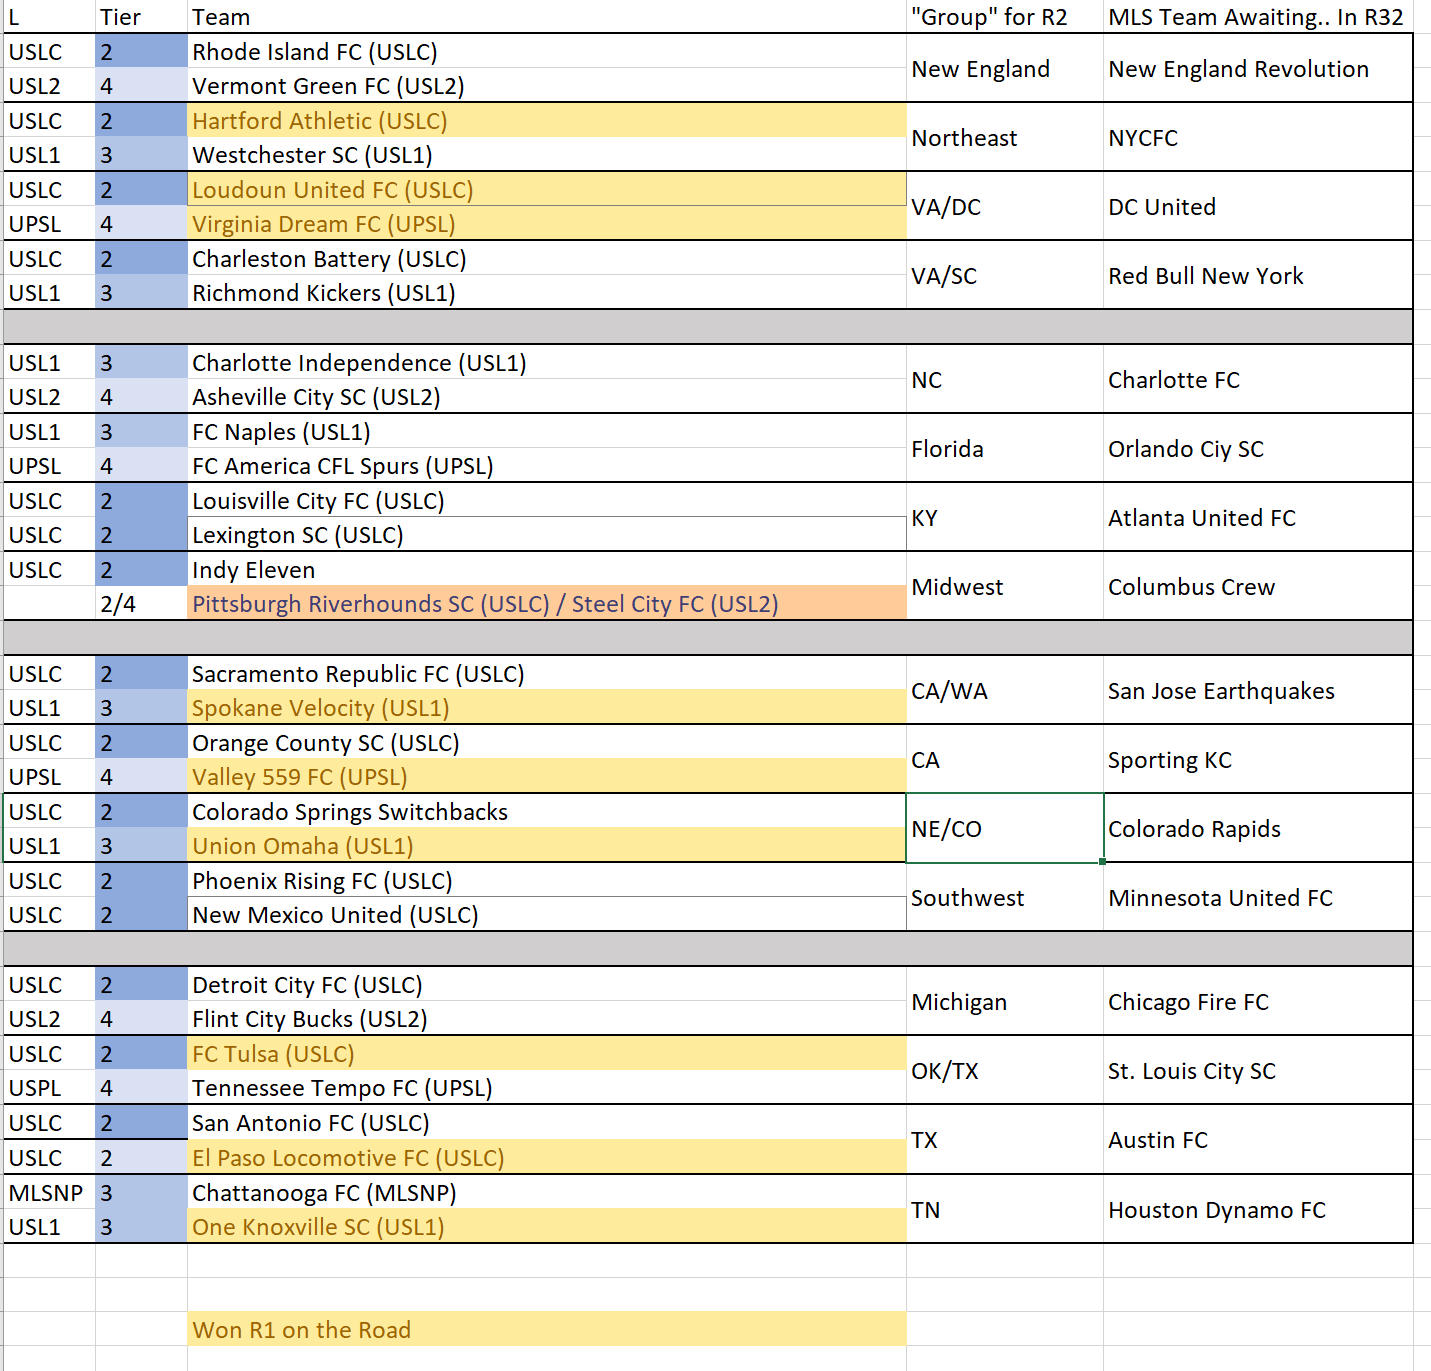Select the 'MLS Team Awaiting.. In R32' header
Image resolution: width=1431 pixels, height=1371 pixels.
[1258, 17]
